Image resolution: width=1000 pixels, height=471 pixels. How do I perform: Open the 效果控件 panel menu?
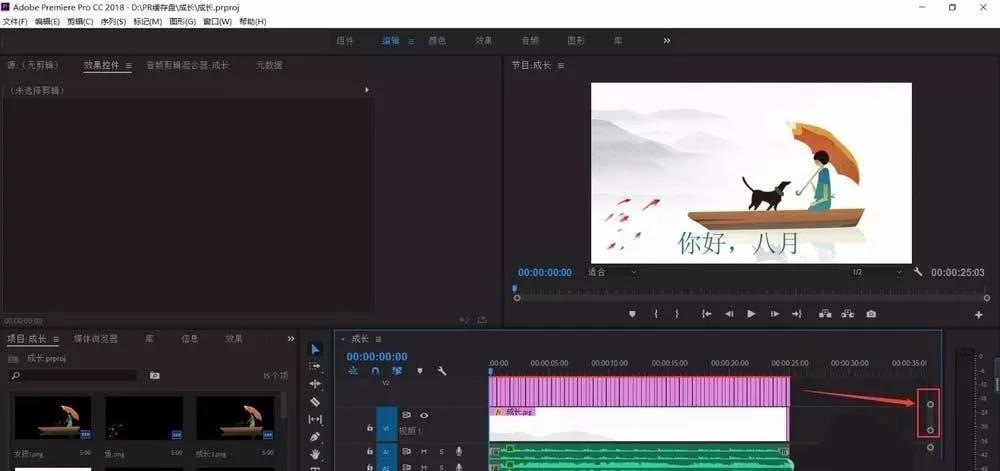[128, 65]
